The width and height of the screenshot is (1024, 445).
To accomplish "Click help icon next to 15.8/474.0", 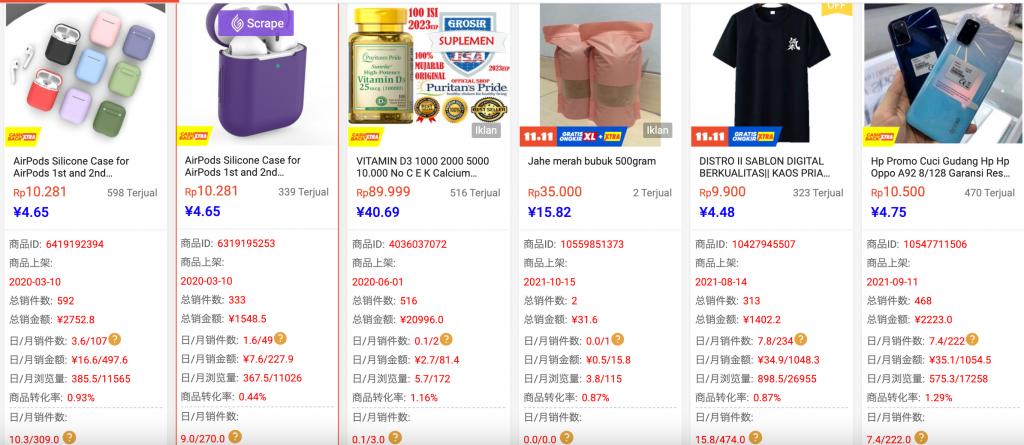I will pyautogui.click(x=755, y=438).
